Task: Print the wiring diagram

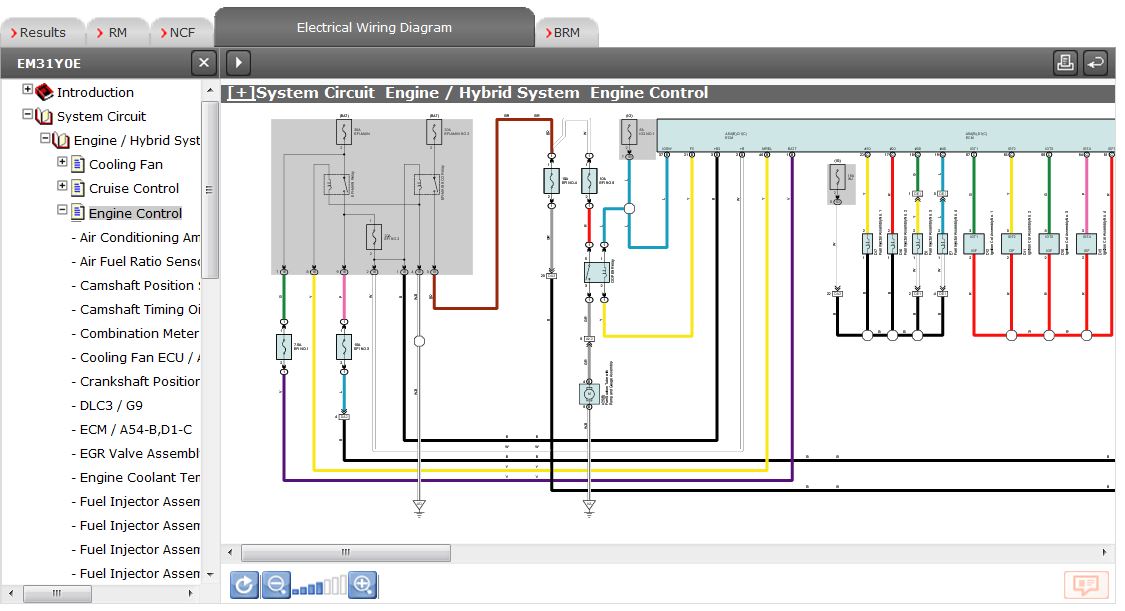Action: [x=1066, y=61]
